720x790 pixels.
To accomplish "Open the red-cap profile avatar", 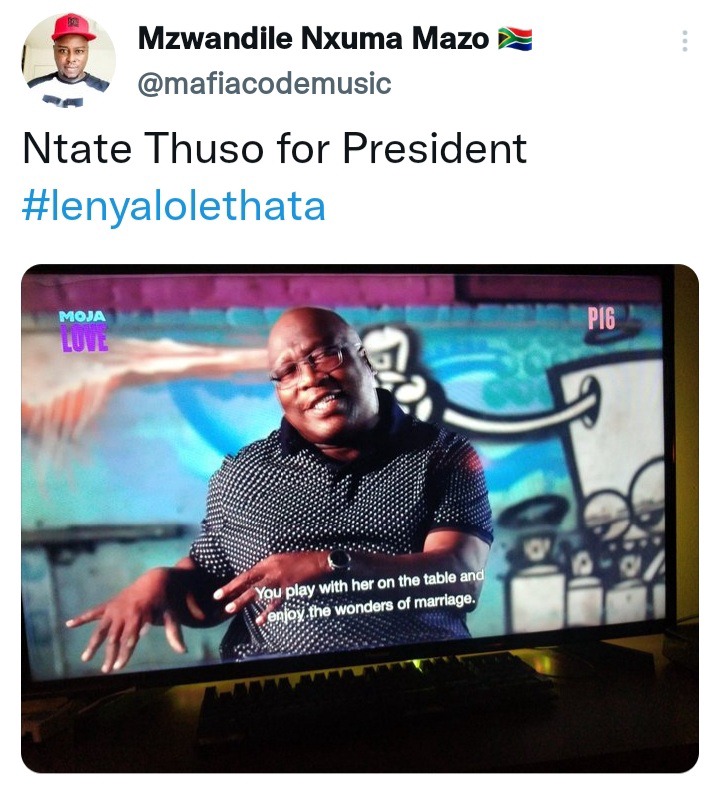I will point(69,59).
